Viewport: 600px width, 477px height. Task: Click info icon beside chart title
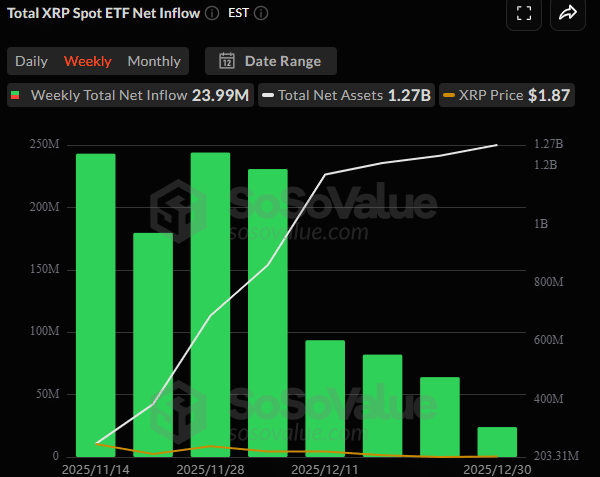click(x=211, y=14)
